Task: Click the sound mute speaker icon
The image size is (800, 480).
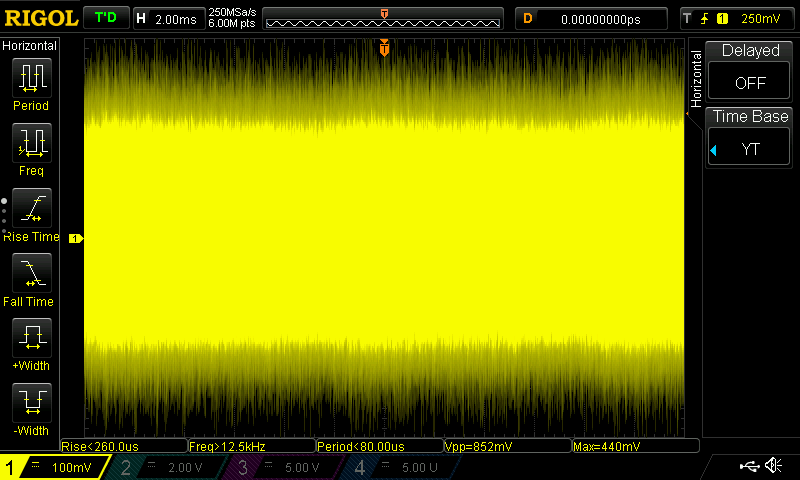Action: tap(773, 465)
